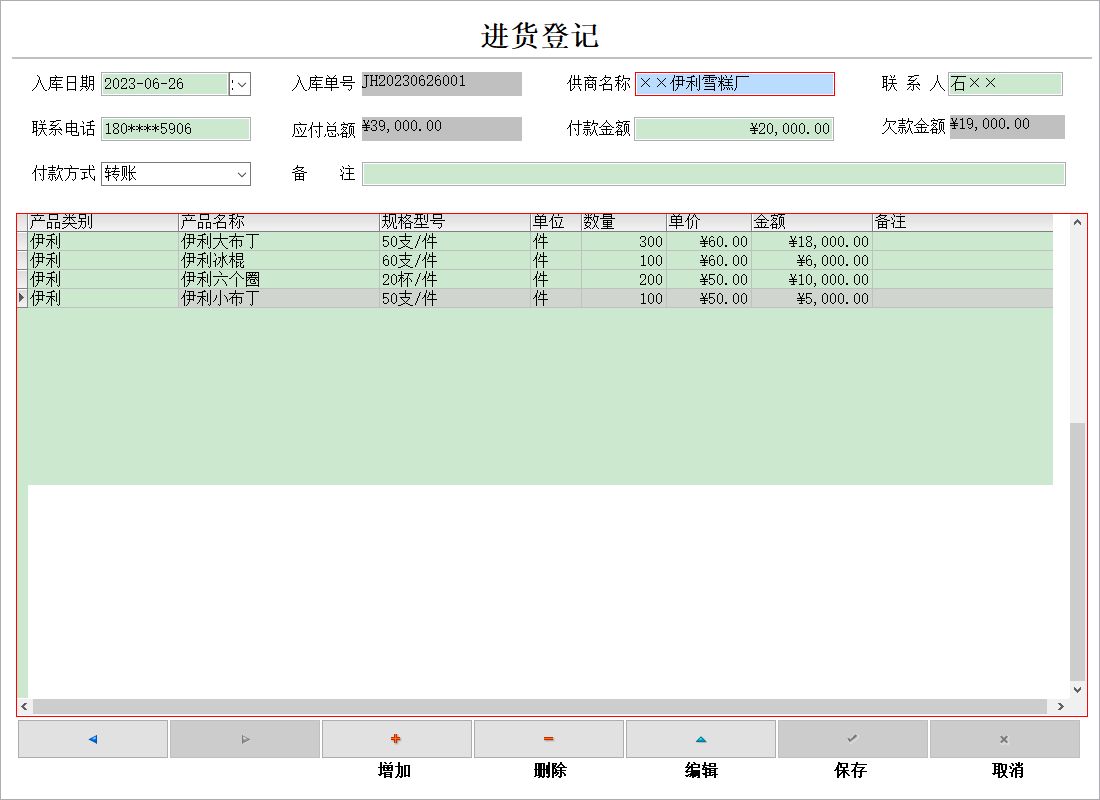
Task: Go to previous record with blue left arrow
Action: (x=93, y=739)
